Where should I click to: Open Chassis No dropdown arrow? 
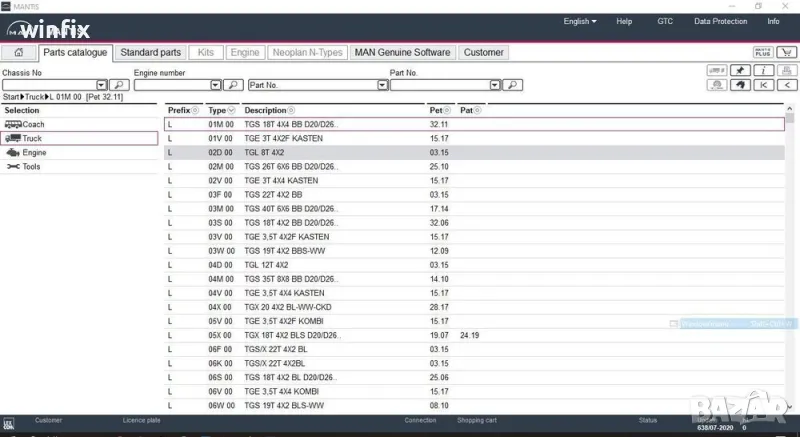(x=102, y=85)
